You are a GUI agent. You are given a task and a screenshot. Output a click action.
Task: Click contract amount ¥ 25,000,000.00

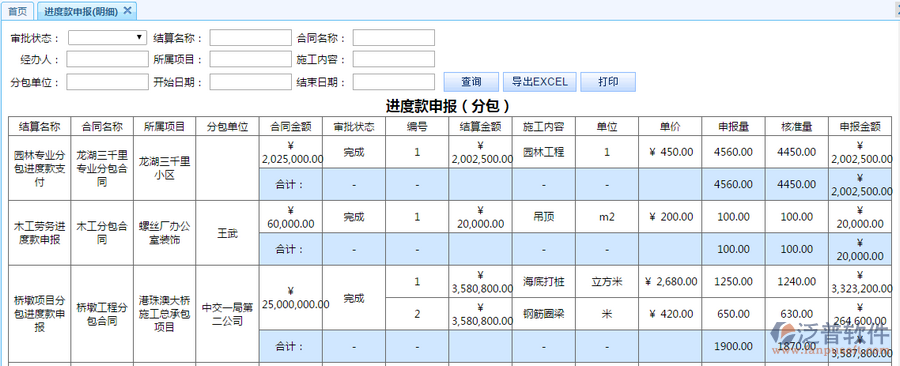pyautogui.click(x=291, y=298)
